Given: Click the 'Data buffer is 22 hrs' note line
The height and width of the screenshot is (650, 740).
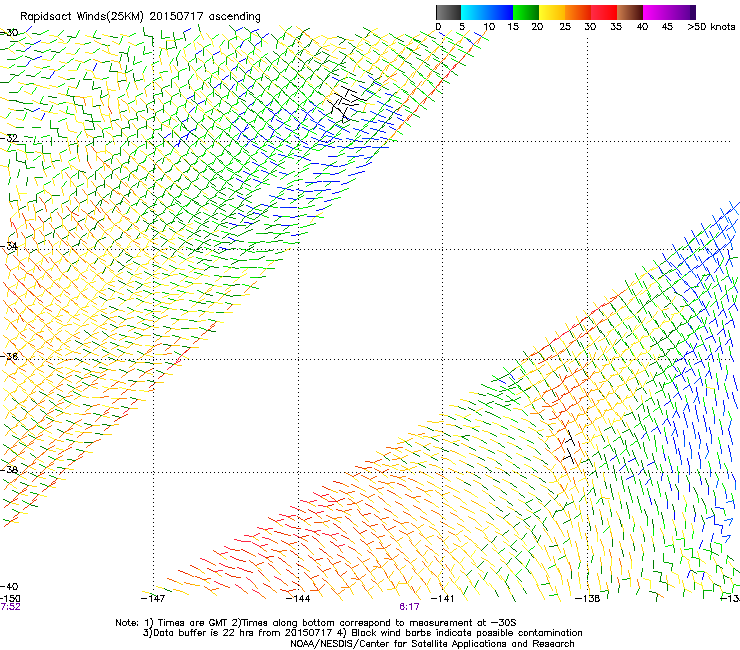Looking at the screenshot, I should (362, 633).
